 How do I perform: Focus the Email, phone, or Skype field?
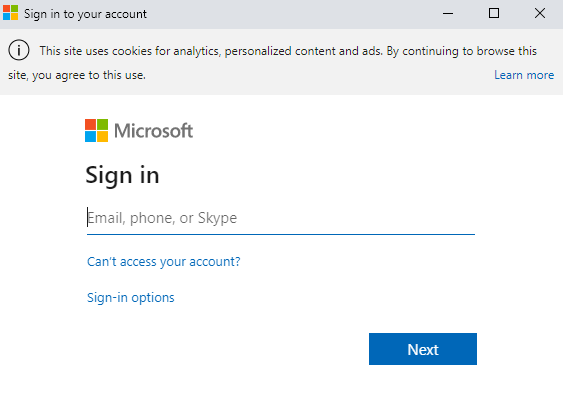coord(281,218)
